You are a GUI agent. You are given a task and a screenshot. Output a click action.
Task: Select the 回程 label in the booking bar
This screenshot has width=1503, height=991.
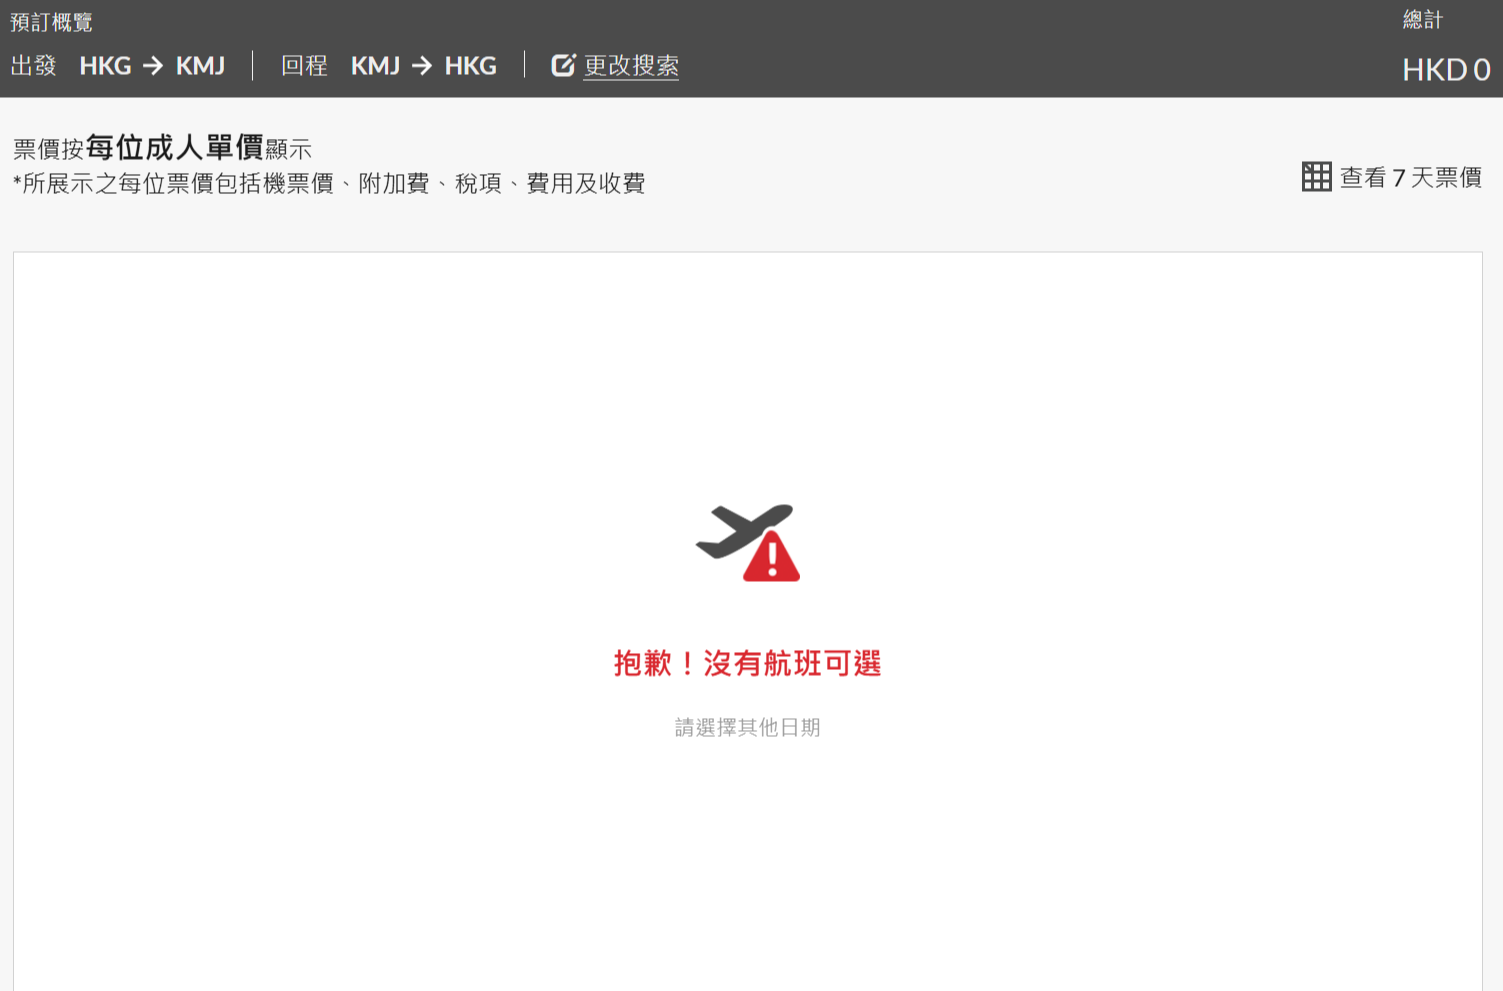pyautogui.click(x=304, y=66)
